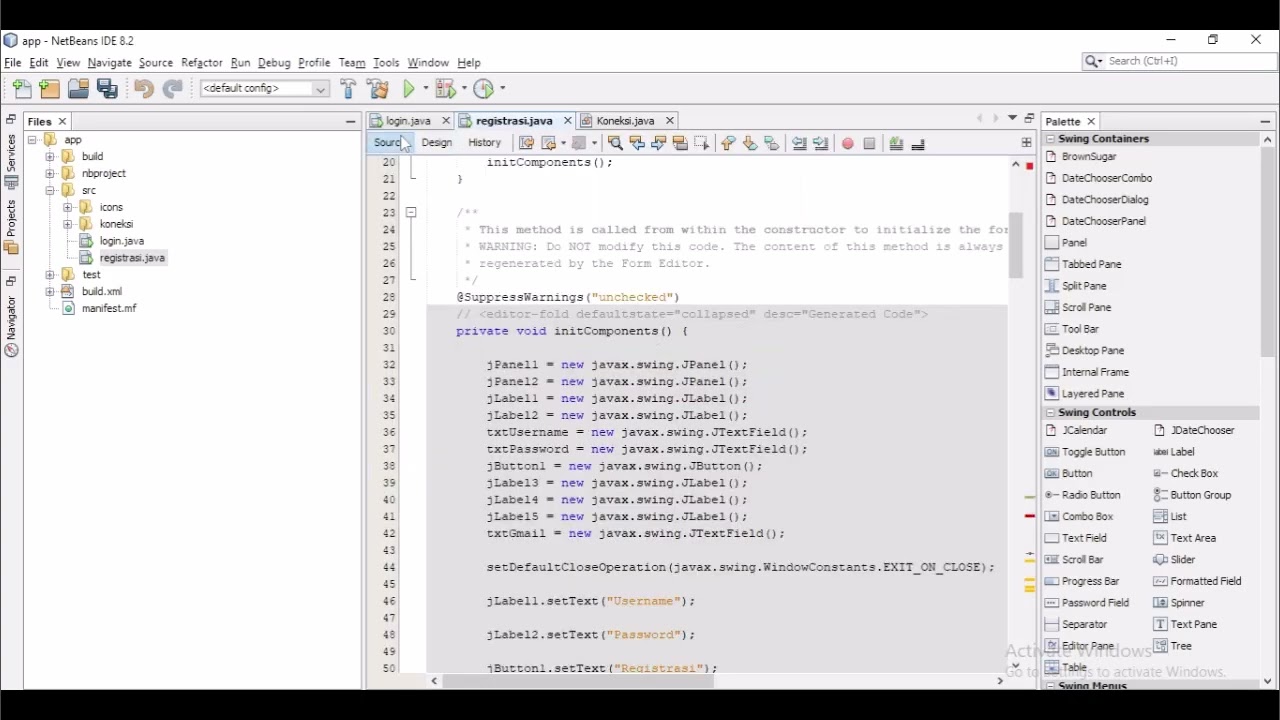This screenshot has height=720, width=1280.
Task: Expand the test folder
Action: point(50,275)
